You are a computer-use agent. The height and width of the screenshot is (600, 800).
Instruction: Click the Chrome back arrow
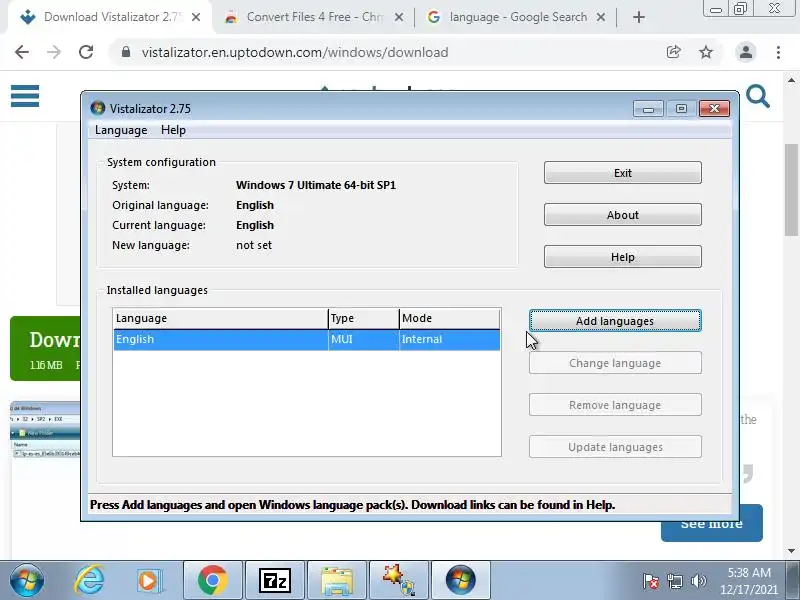pyautogui.click(x=22, y=52)
